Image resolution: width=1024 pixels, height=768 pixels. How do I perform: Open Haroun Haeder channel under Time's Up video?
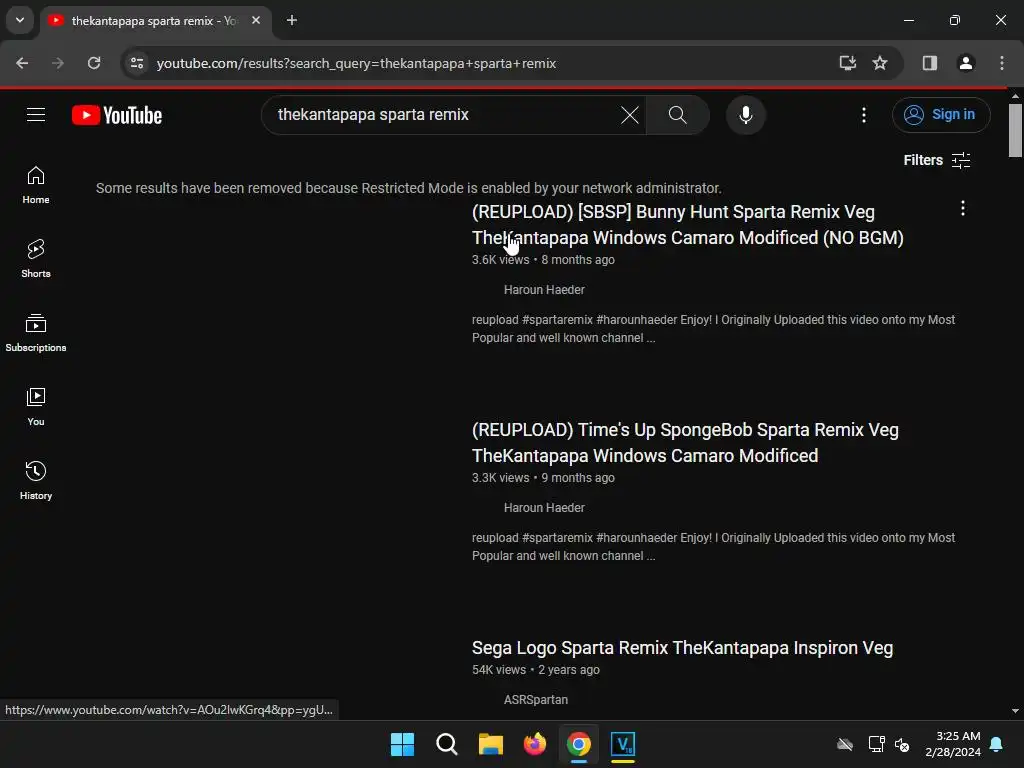pos(544,508)
